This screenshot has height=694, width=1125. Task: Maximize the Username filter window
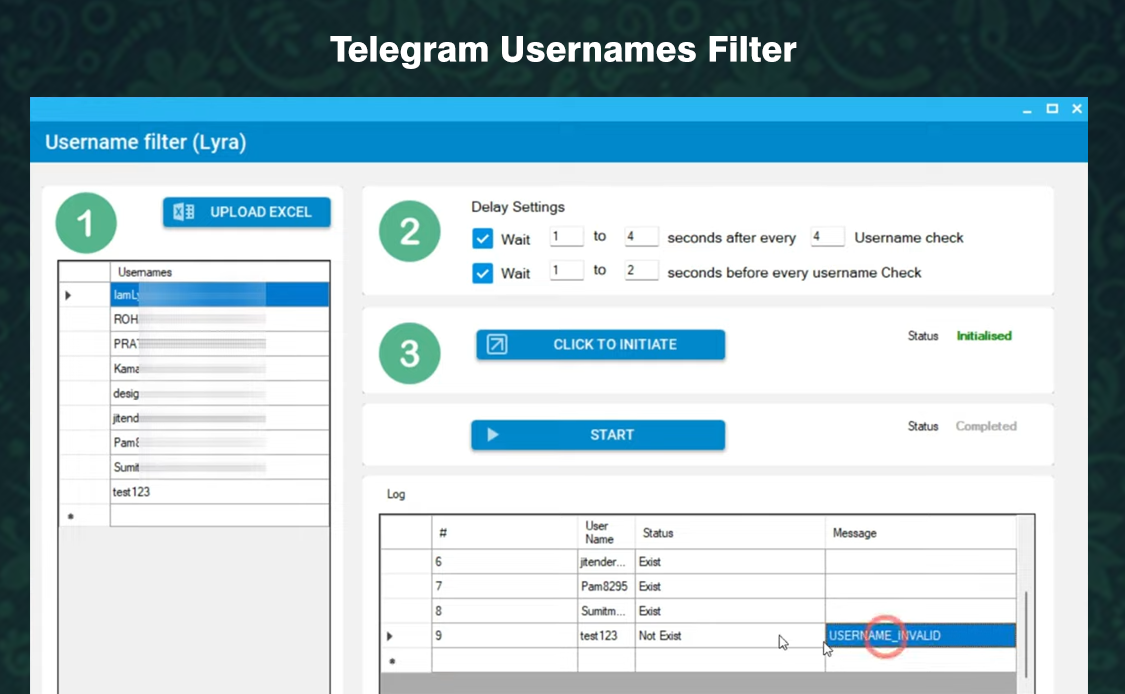(1052, 109)
